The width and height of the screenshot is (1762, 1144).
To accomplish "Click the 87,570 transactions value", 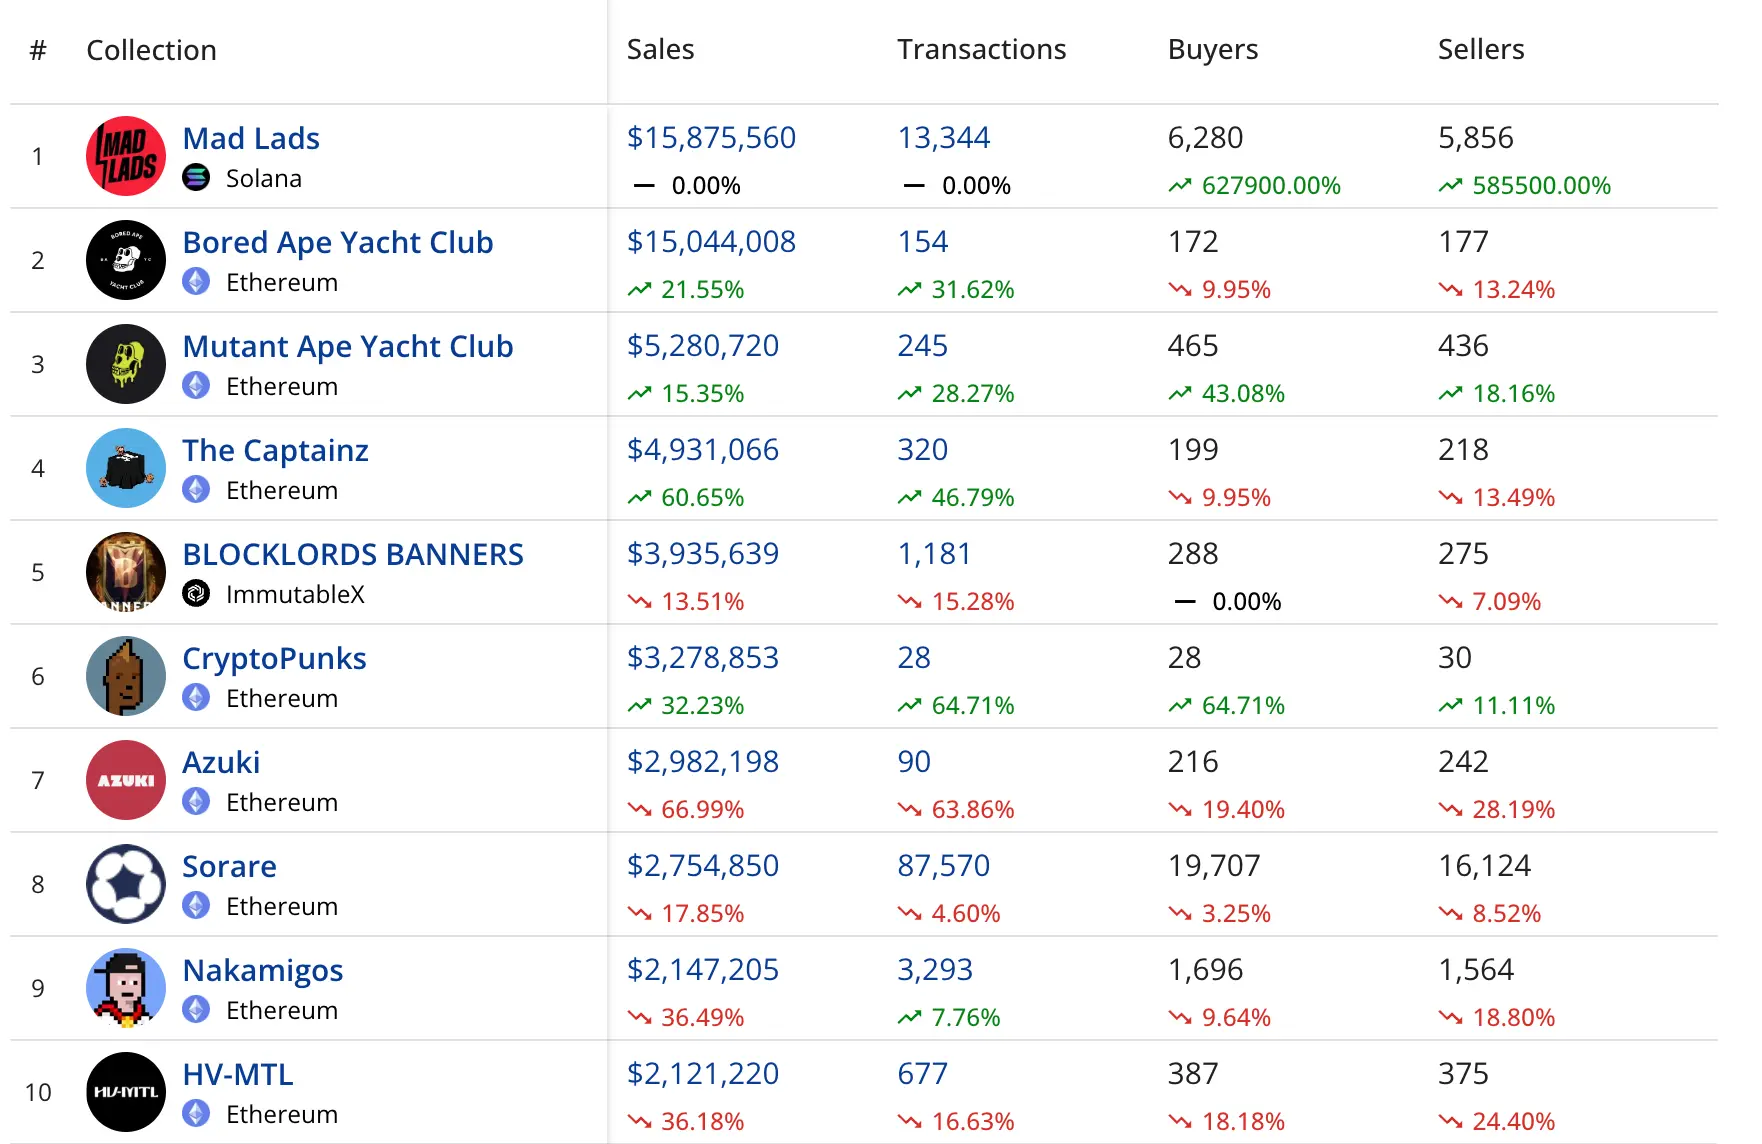I will tap(944, 866).
